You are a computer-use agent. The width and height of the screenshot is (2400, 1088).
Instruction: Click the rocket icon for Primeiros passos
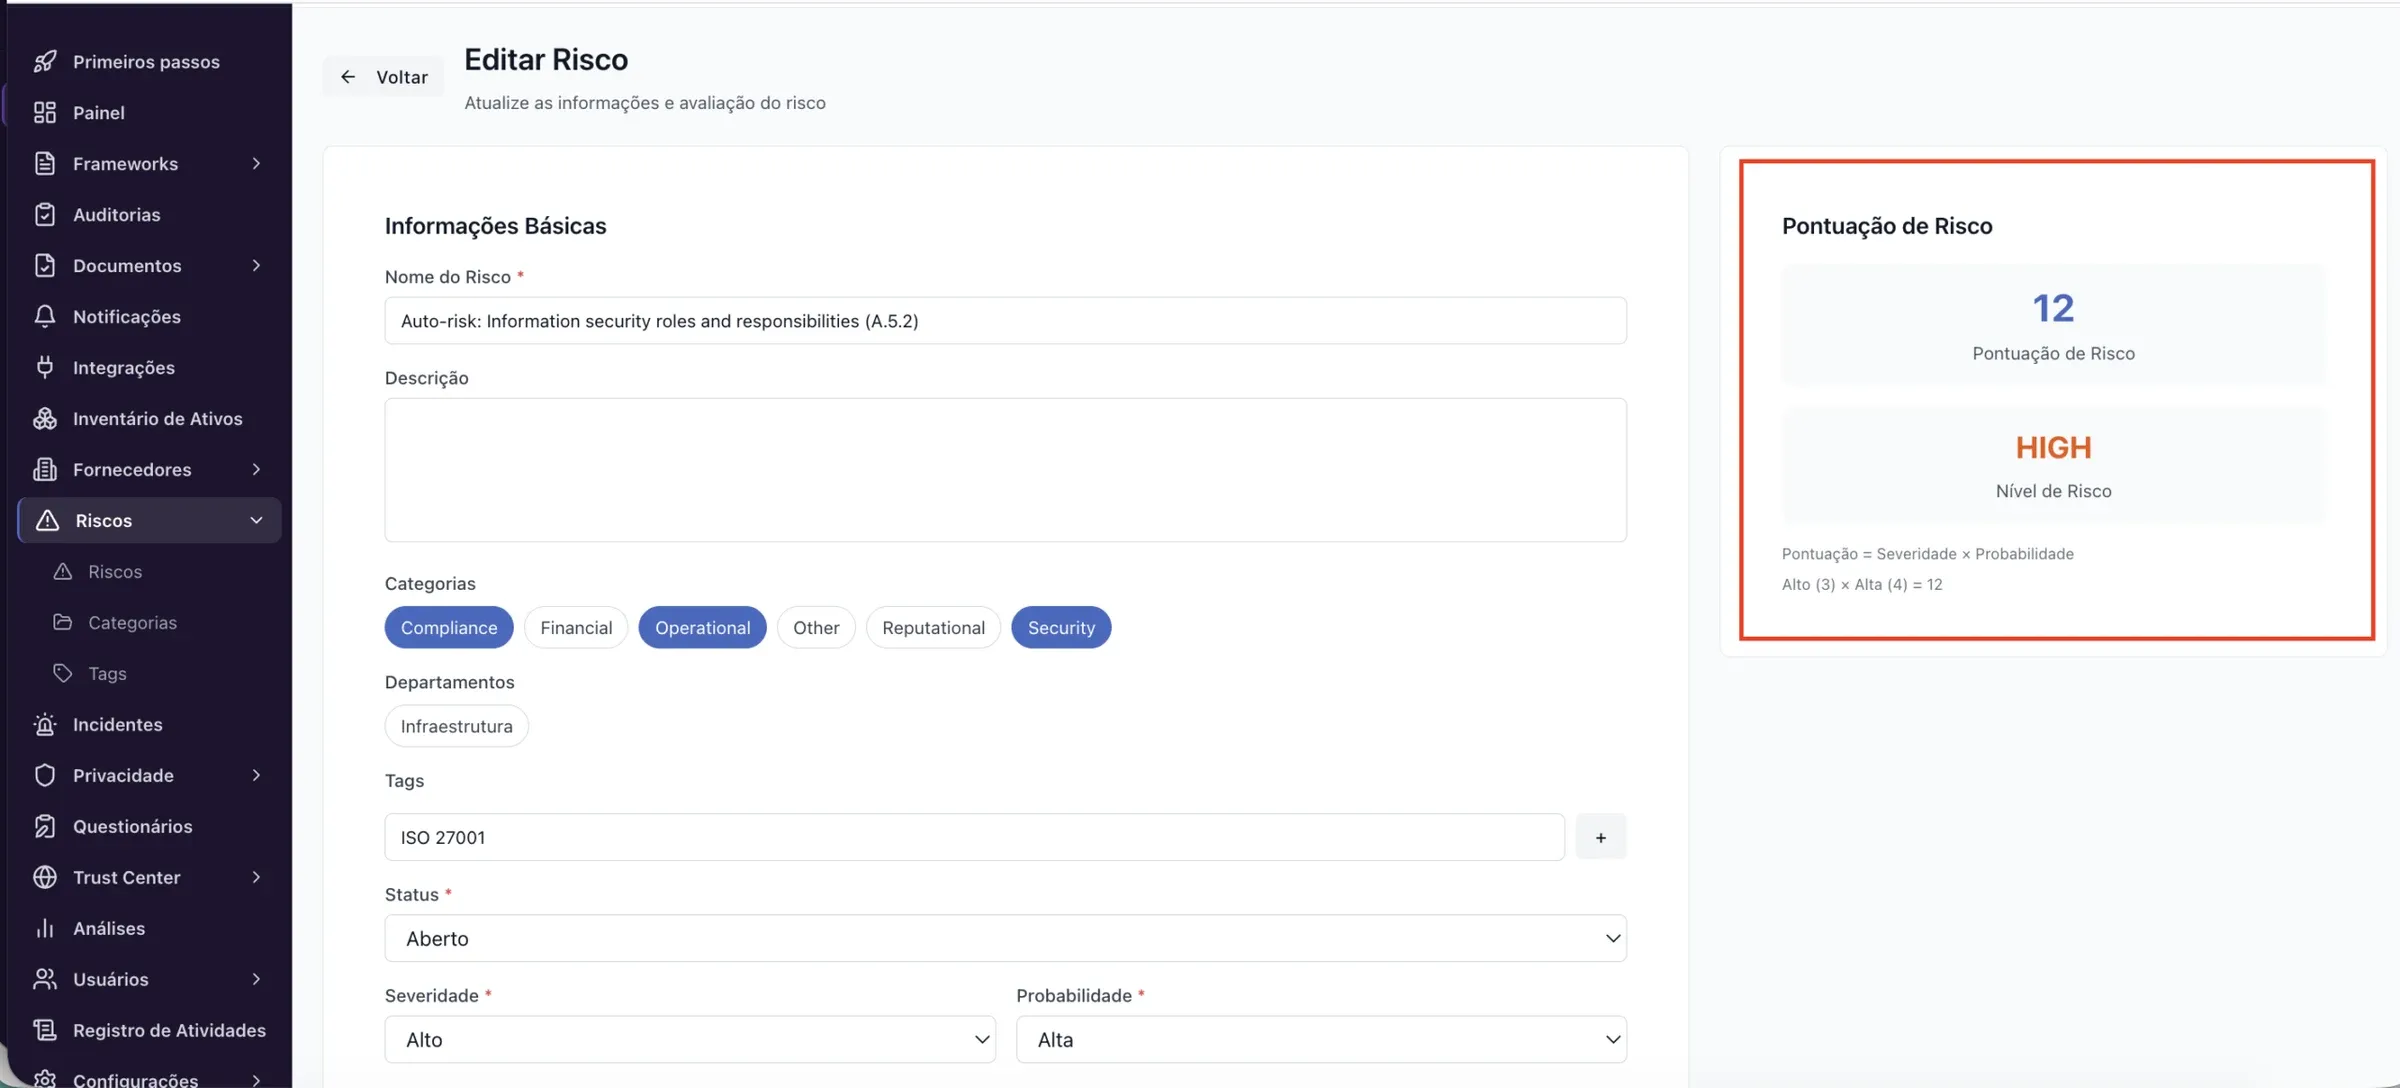pos(45,62)
